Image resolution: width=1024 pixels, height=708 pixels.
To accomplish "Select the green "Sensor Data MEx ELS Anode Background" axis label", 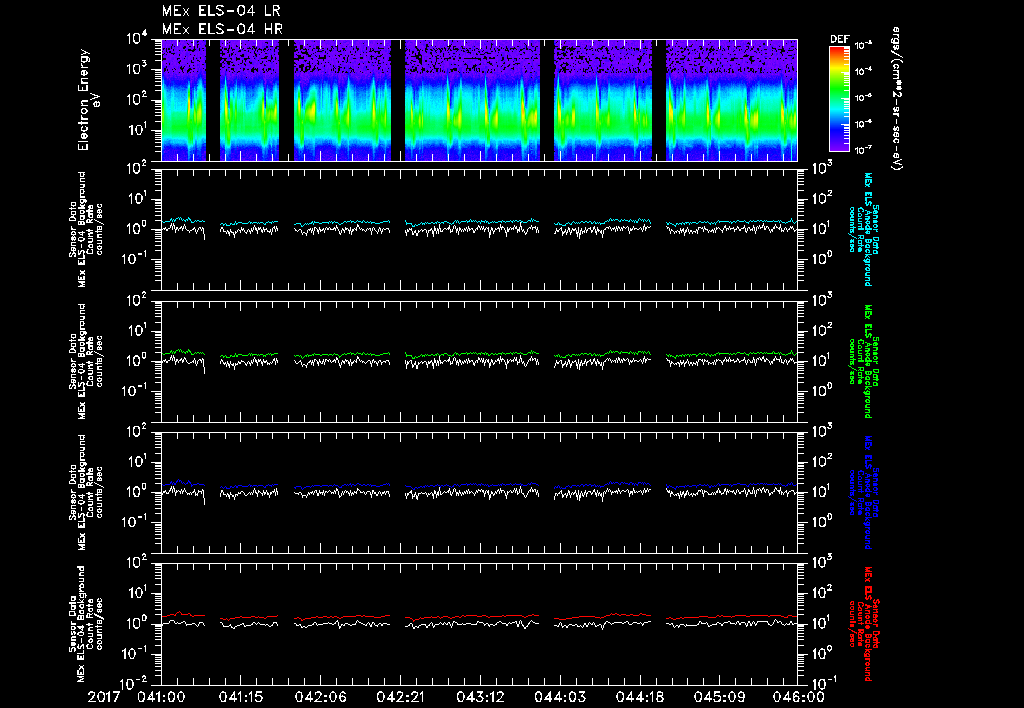I will (x=863, y=361).
